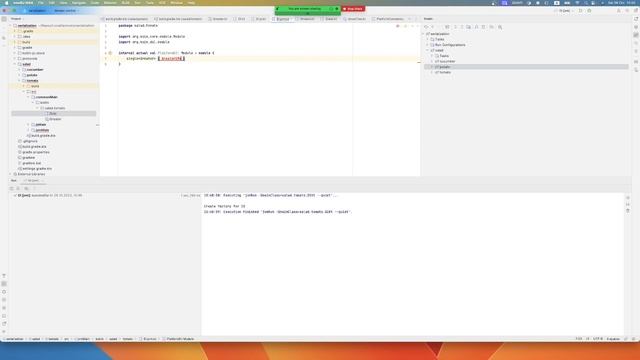Viewport: 640px width, 360px height.
Task: Click the Create factory for DI console line
Action: pos(224,207)
